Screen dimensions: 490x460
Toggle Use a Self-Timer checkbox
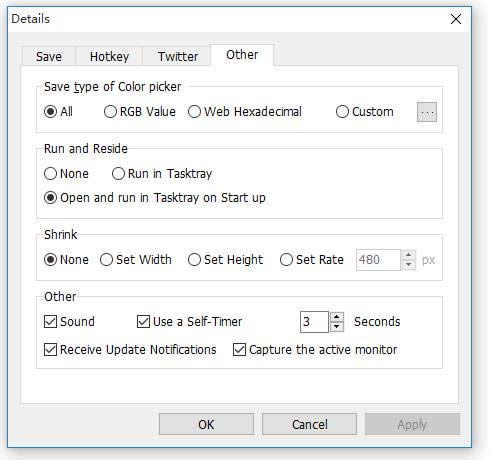pyautogui.click(x=190, y=322)
